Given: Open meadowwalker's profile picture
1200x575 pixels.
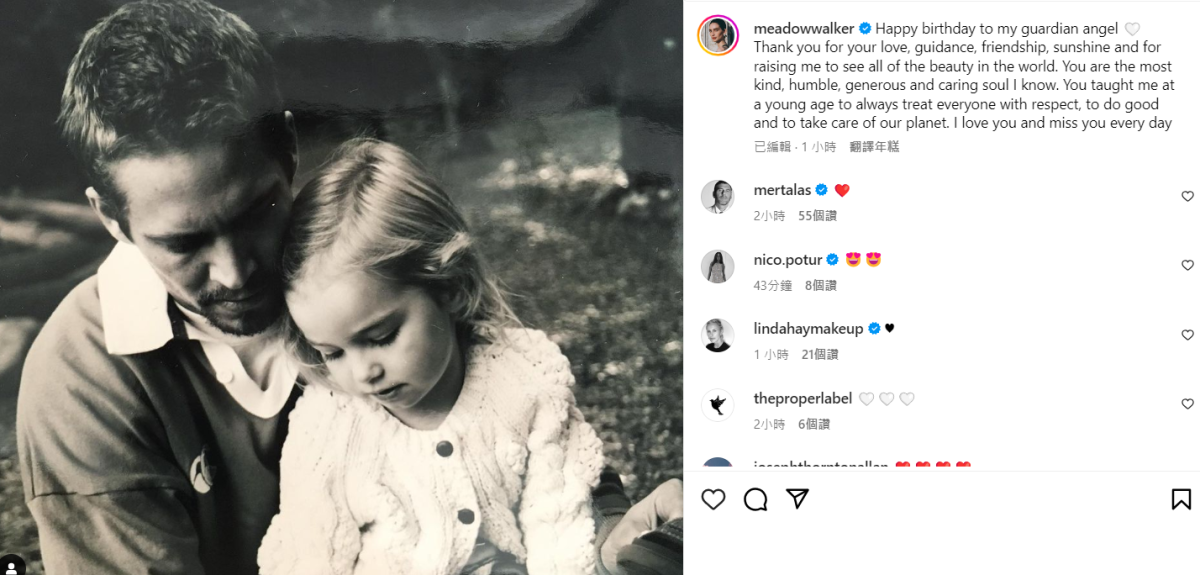Looking at the screenshot, I should click(x=718, y=35).
